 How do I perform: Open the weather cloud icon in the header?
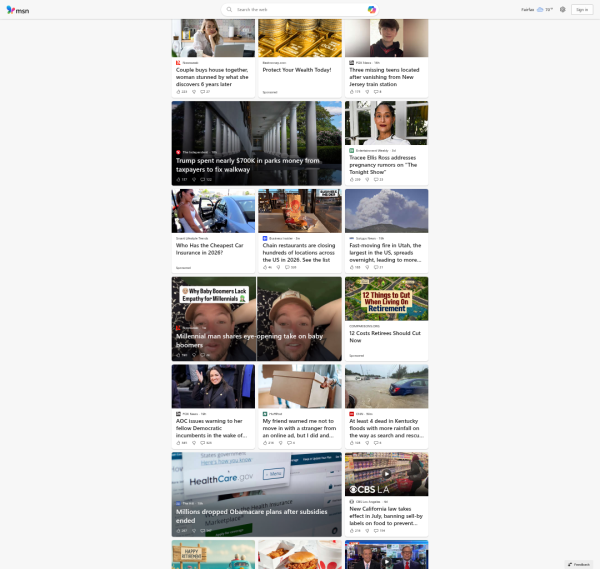(x=540, y=10)
